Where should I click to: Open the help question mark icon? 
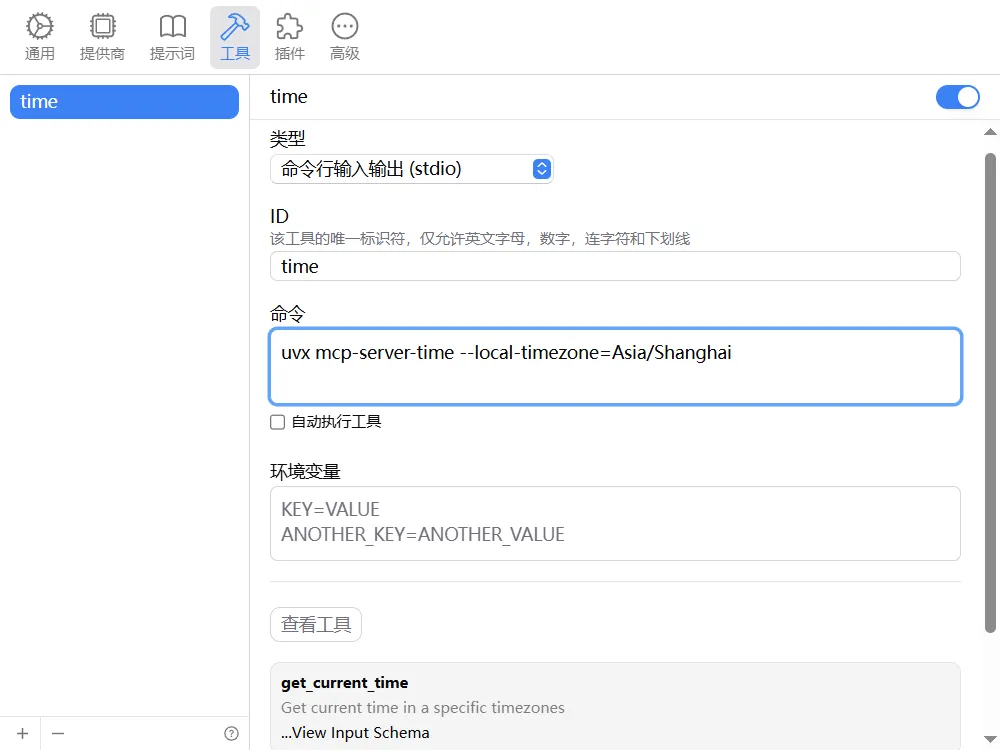pos(231,733)
